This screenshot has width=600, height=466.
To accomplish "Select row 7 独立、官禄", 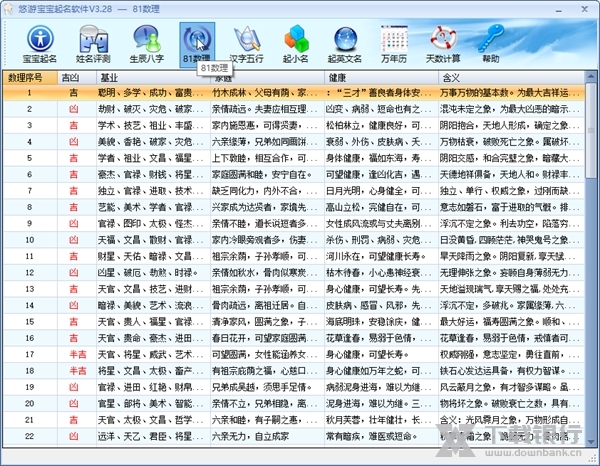I will [294, 191].
